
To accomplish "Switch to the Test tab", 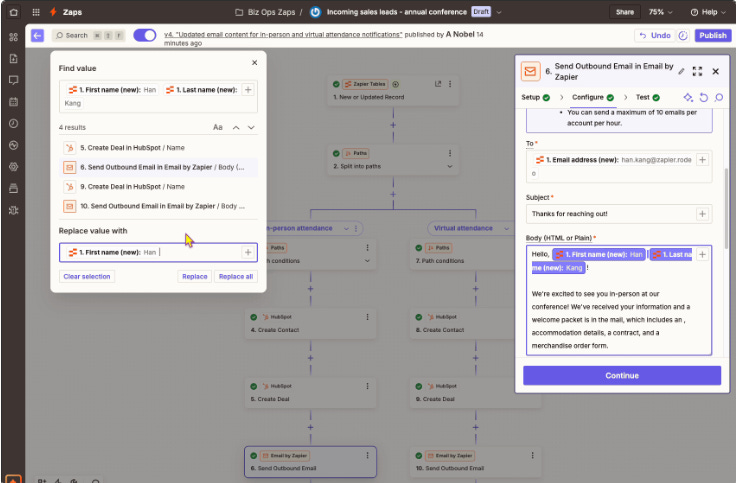I will coord(648,97).
